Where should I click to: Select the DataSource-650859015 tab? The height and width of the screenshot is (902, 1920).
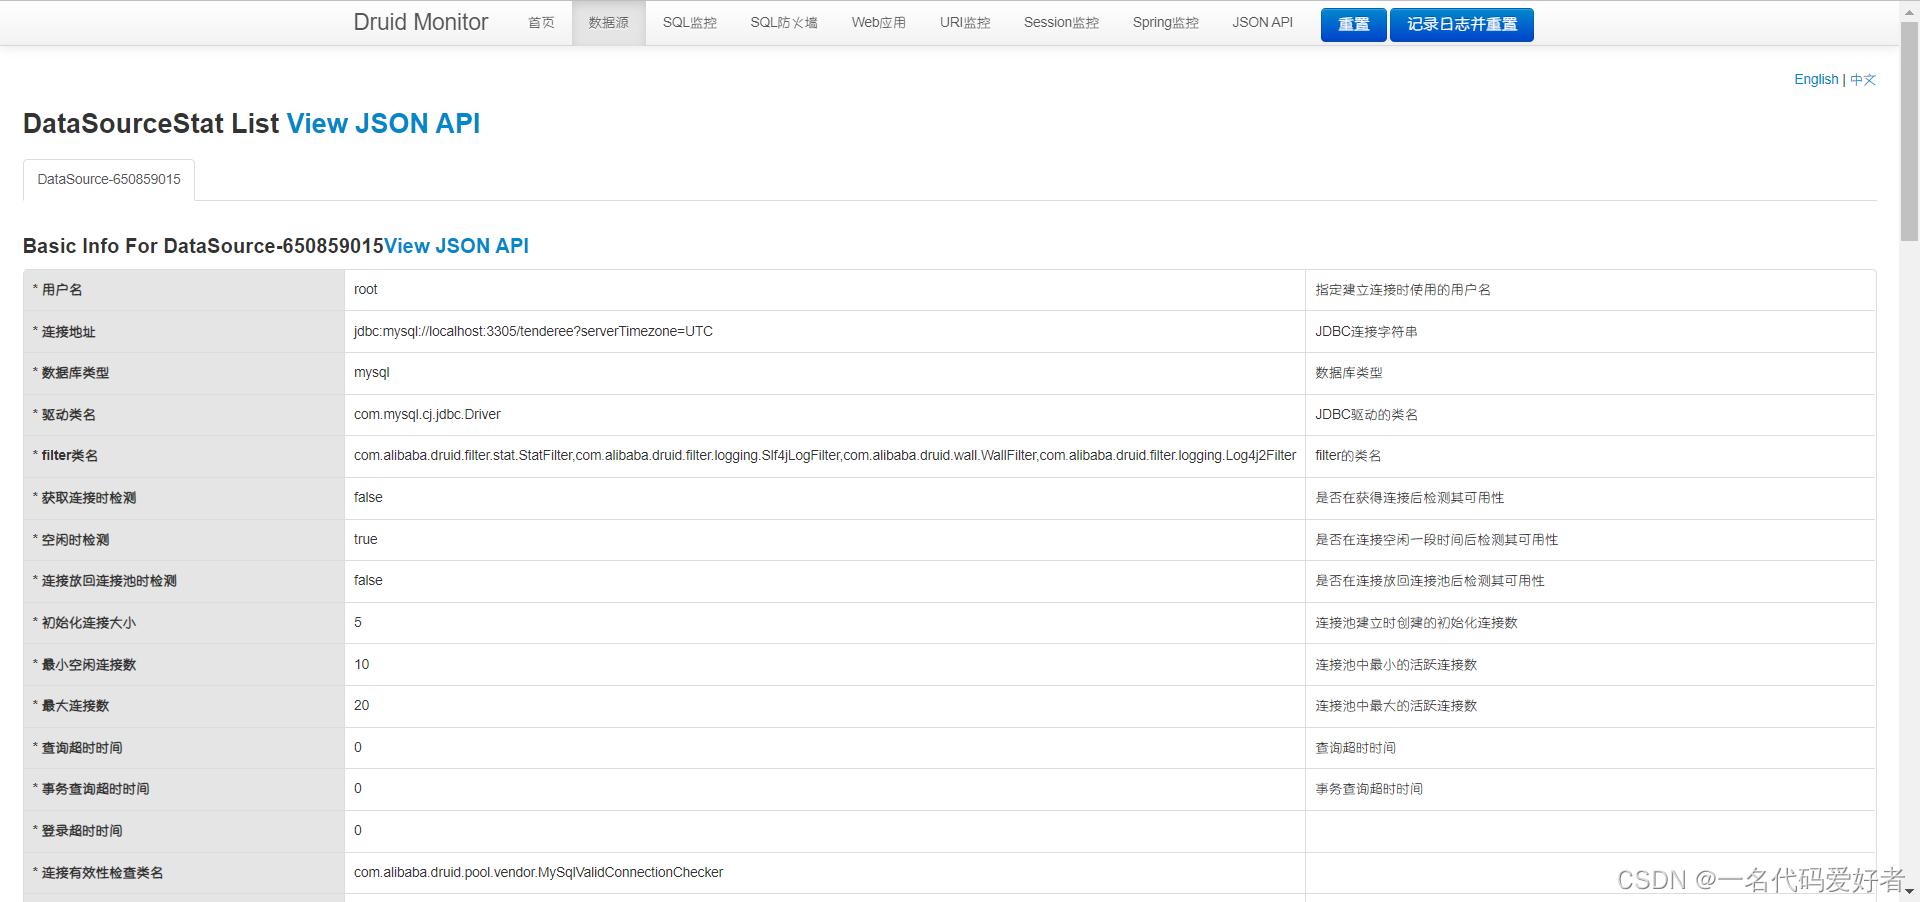point(108,179)
